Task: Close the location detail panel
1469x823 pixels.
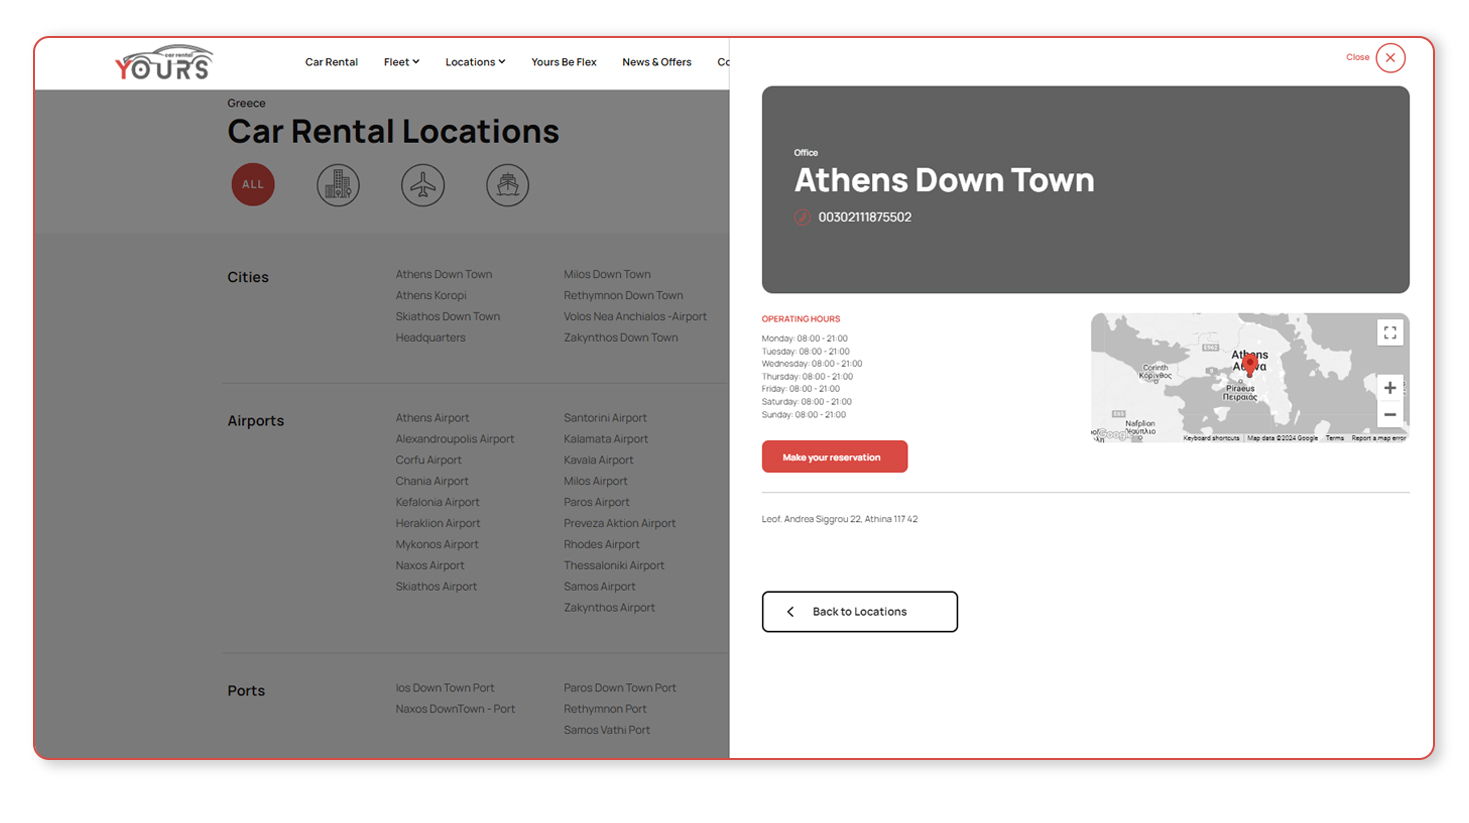Action: pos(1389,58)
